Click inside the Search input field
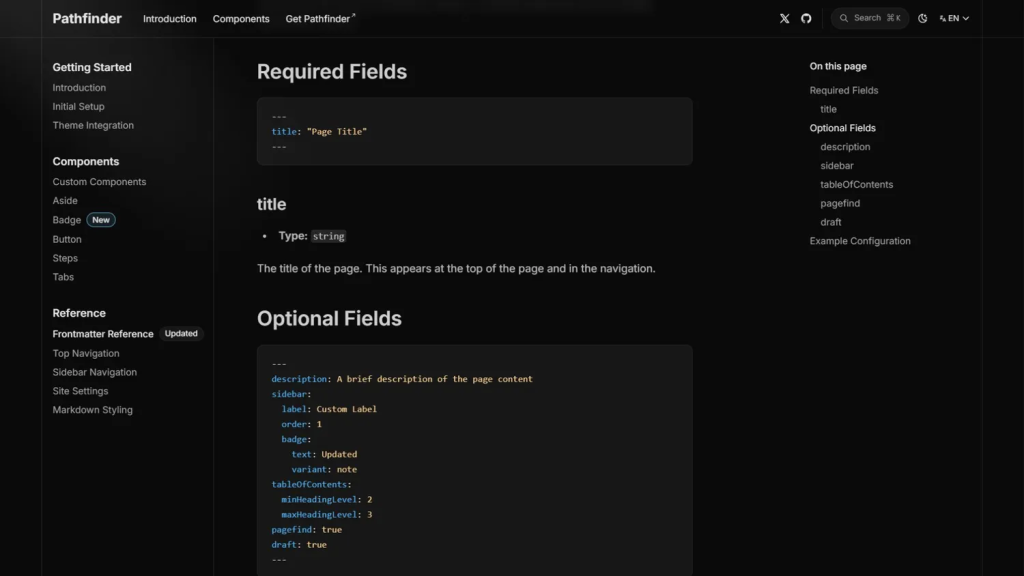The width and height of the screenshot is (1024, 576). point(870,18)
